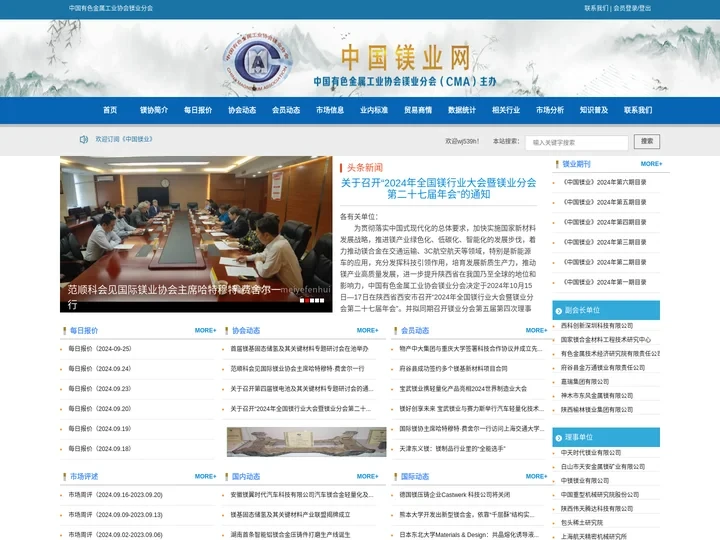Focus the keyword search input field
This screenshot has width=720, height=540.
[577, 143]
